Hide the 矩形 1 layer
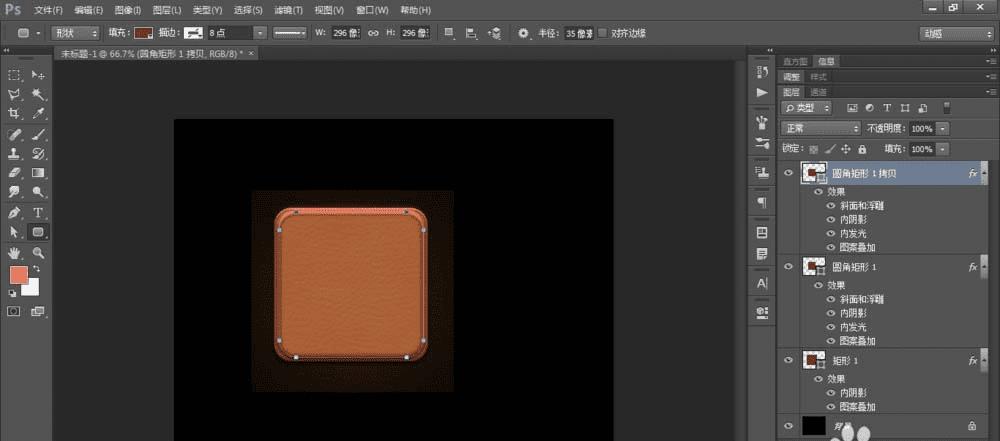 789,360
